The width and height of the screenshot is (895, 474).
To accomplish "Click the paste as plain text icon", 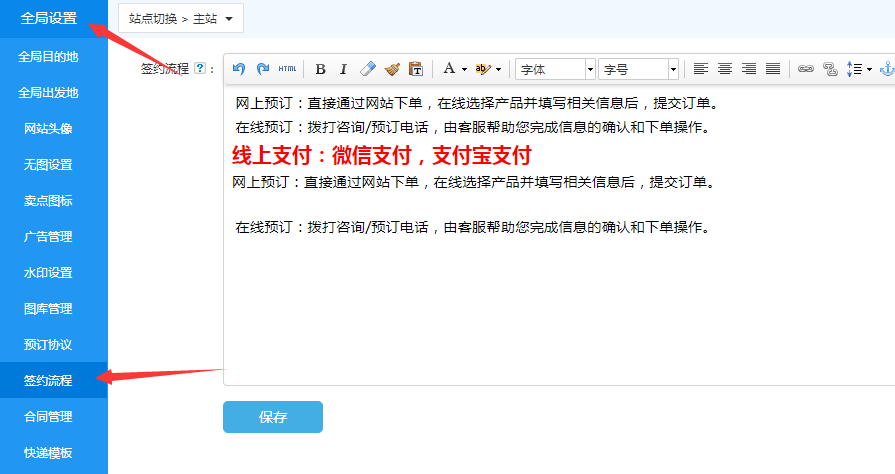I will [x=415, y=69].
